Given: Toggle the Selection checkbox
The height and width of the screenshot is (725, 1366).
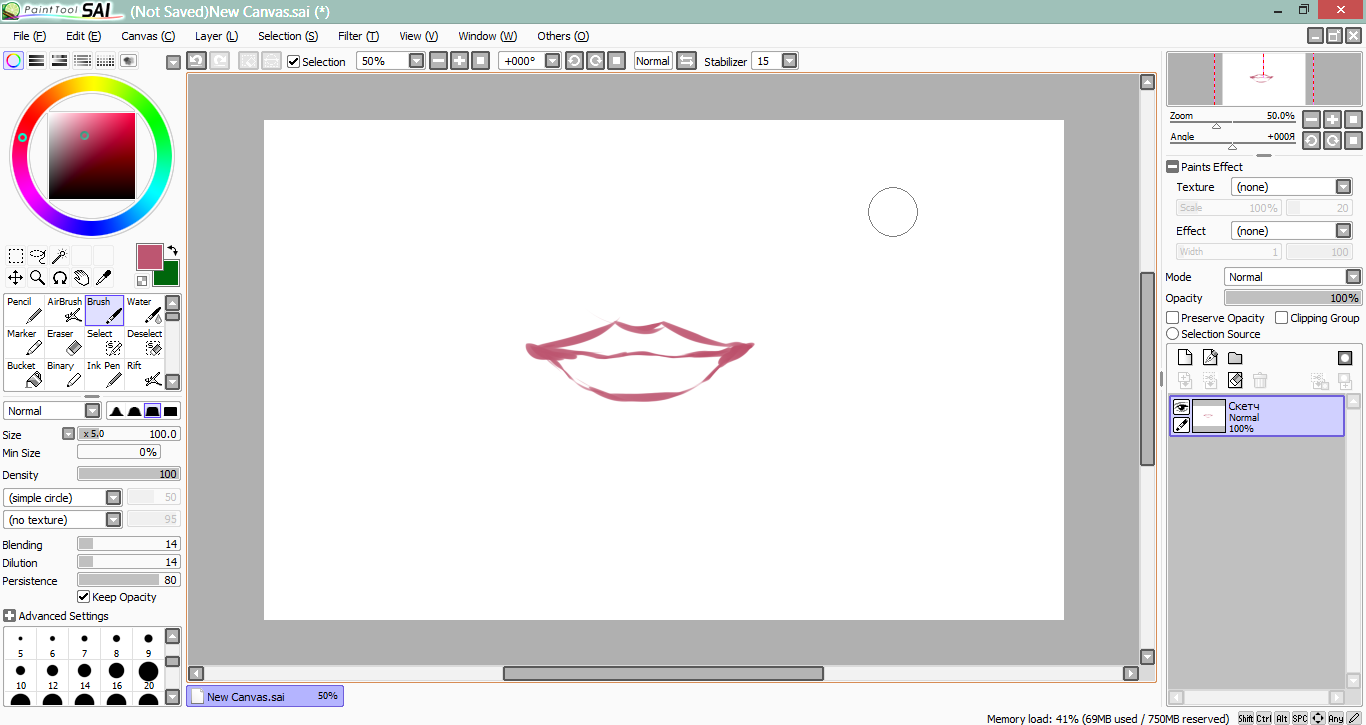Looking at the screenshot, I should point(294,62).
